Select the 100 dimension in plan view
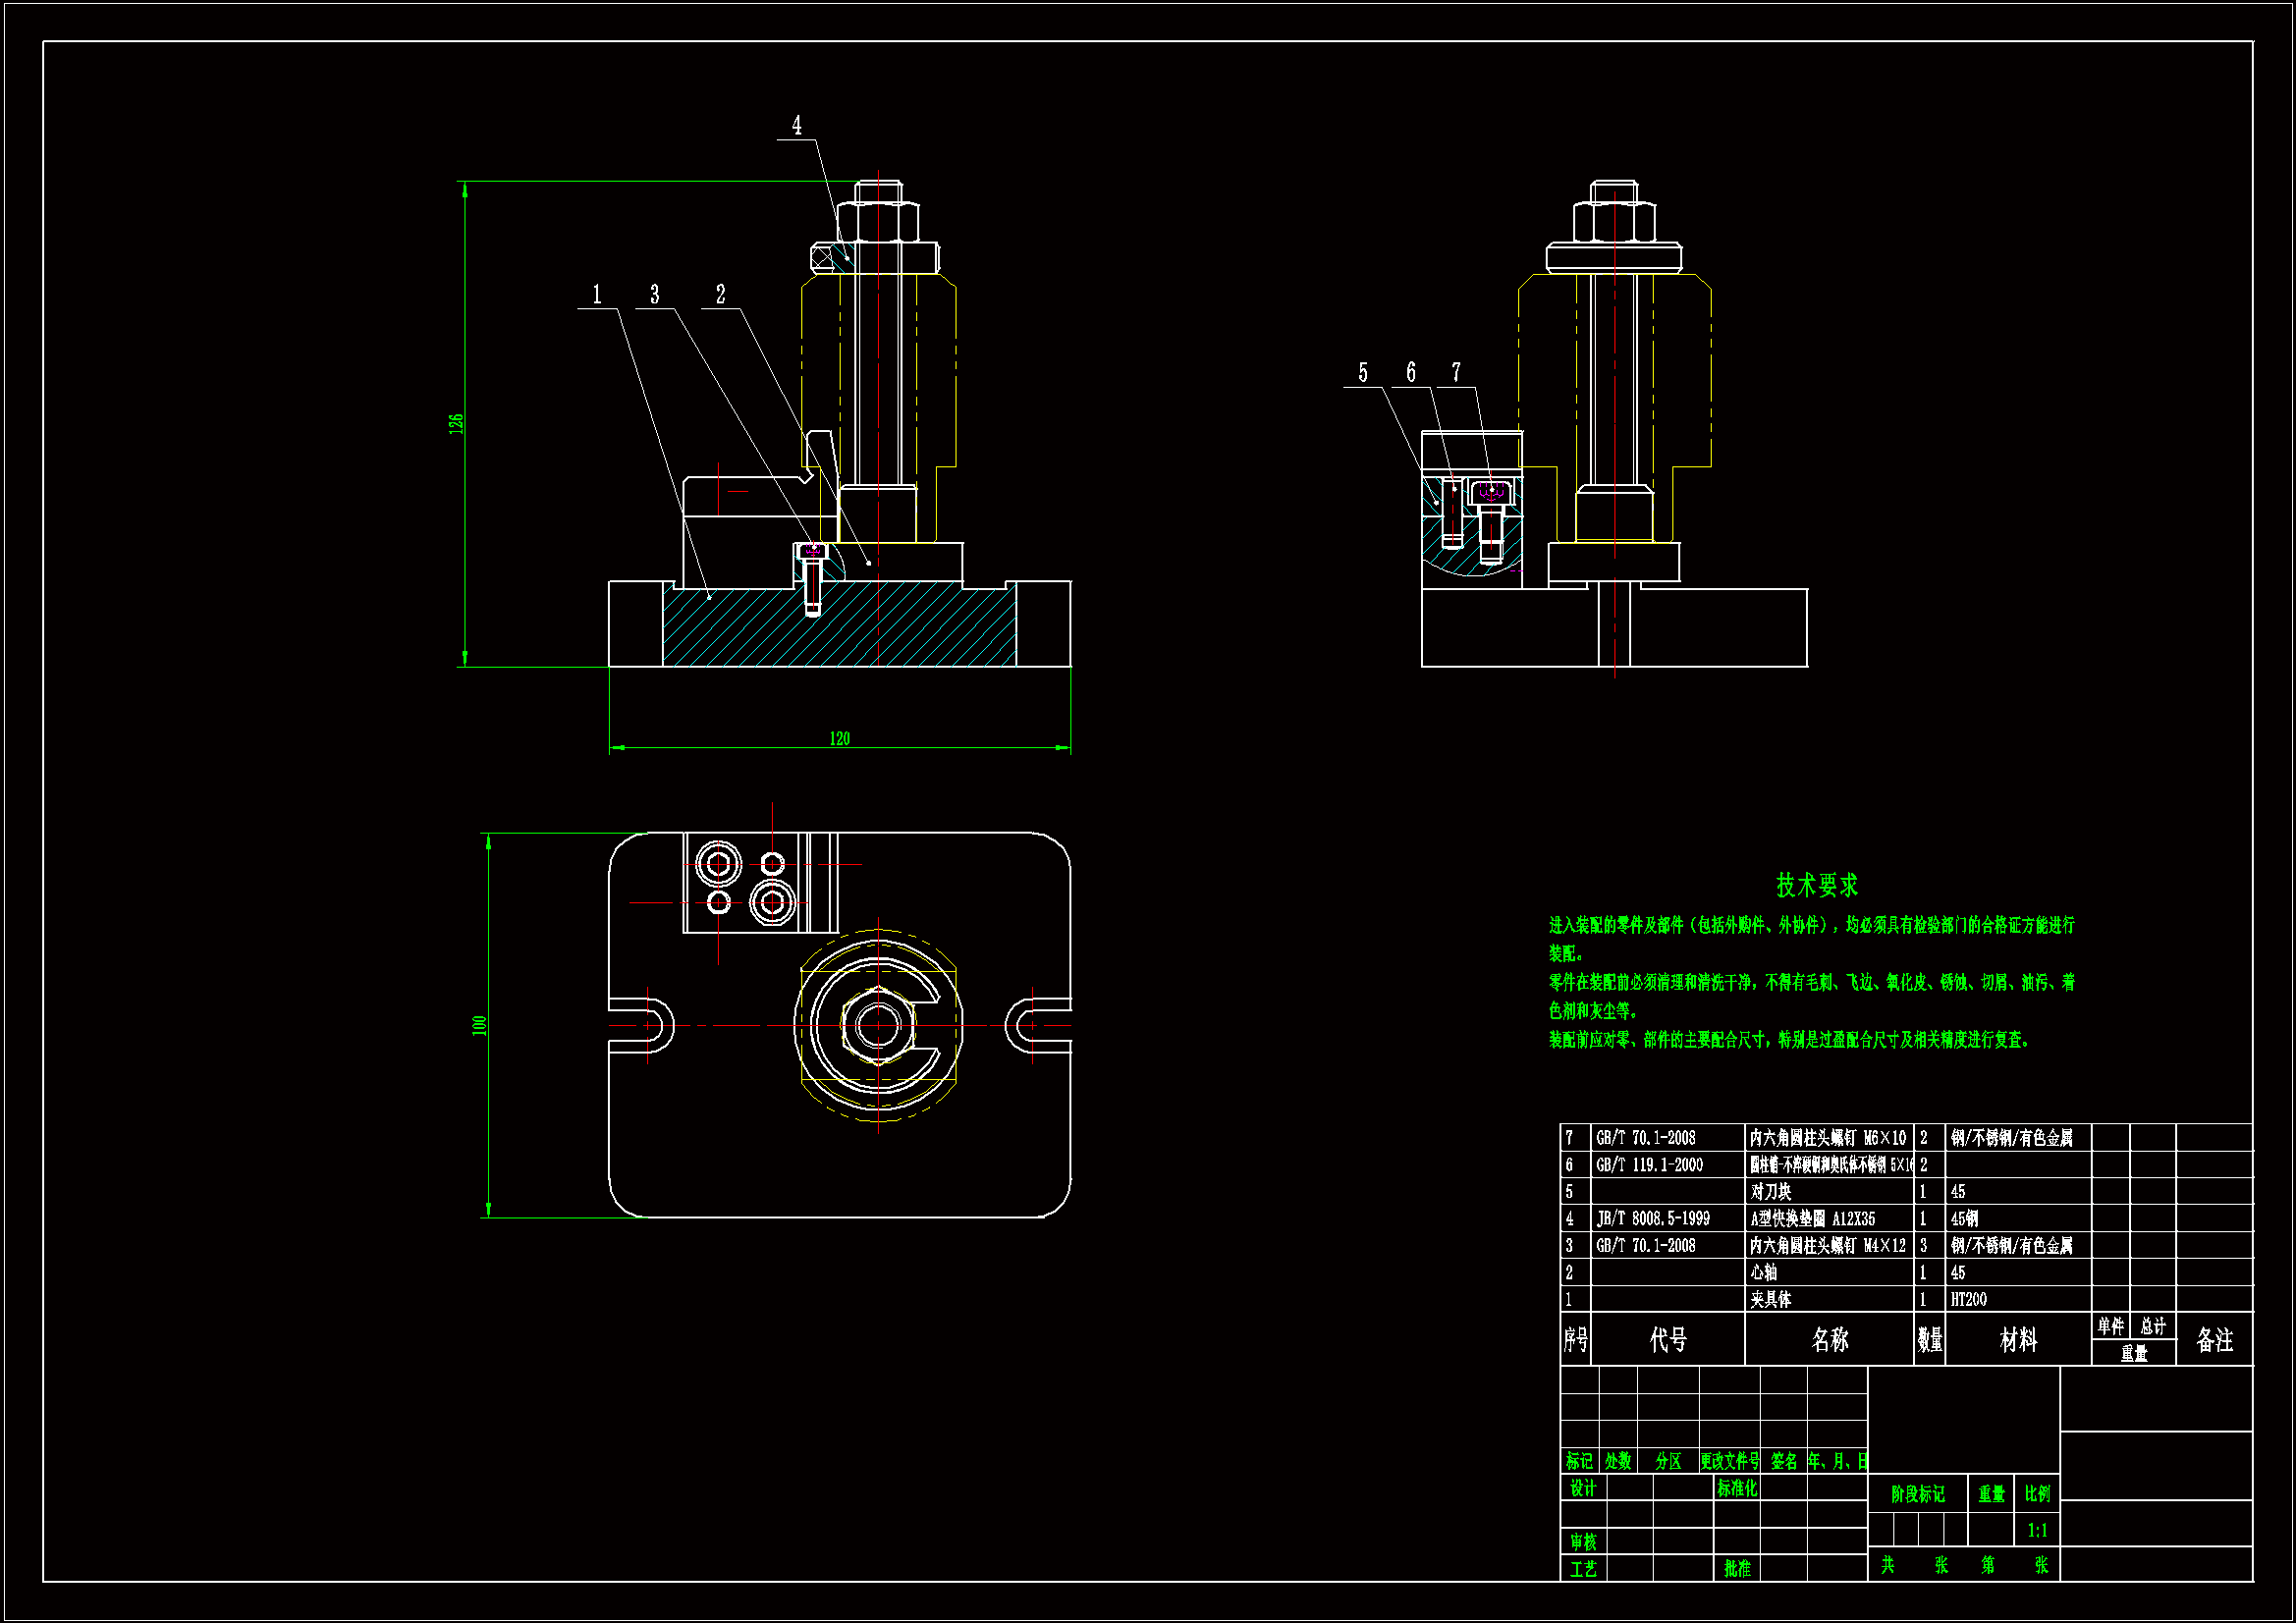Image resolution: width=2296 pixels, height=1623 pixels. (479, 1025)
